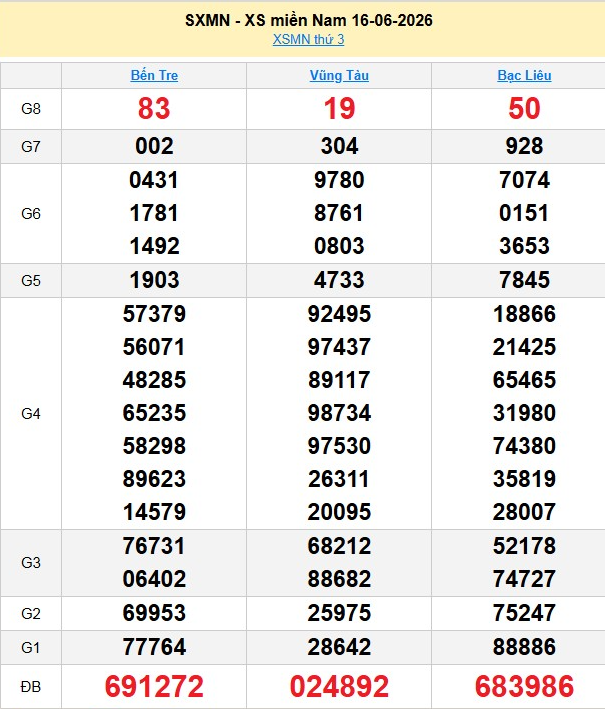
Task: Select G6 number 3653
Action: pos(525,246)
